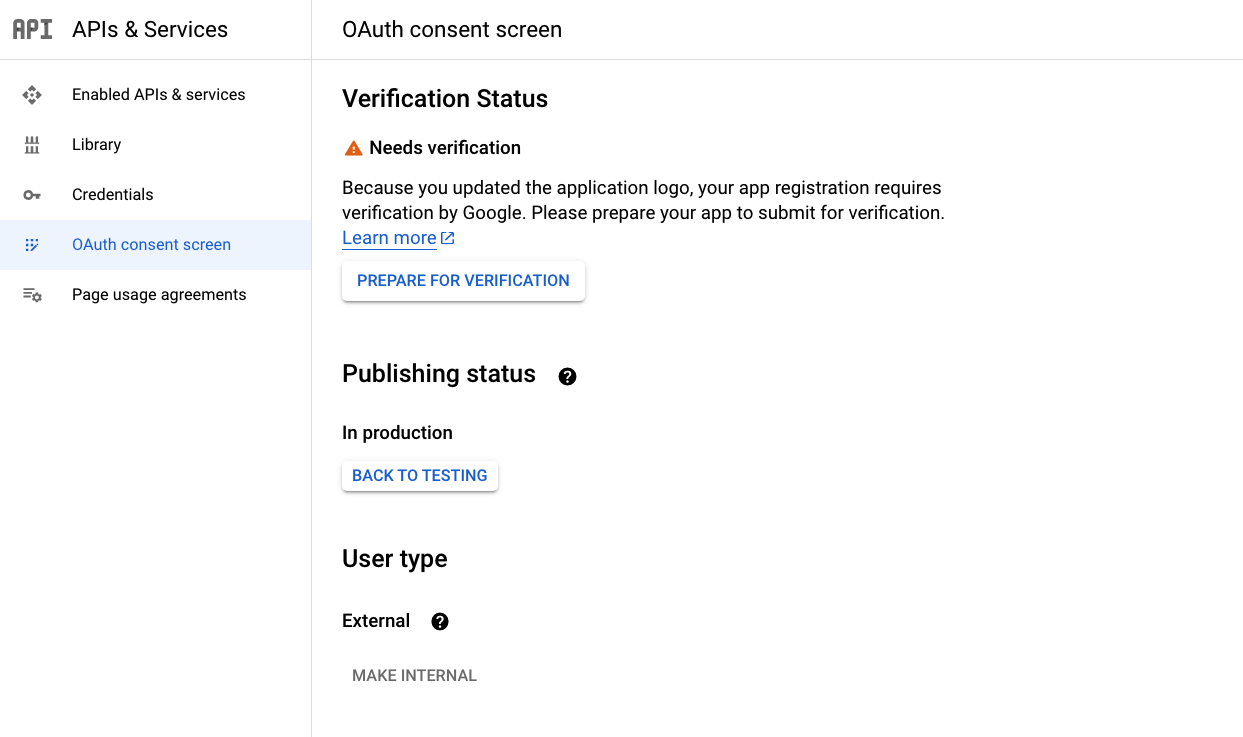Image resolution: width=1243 pixels, height=737 pixels.
Task: Click the Library shelf icon
Action: (32, 145)
